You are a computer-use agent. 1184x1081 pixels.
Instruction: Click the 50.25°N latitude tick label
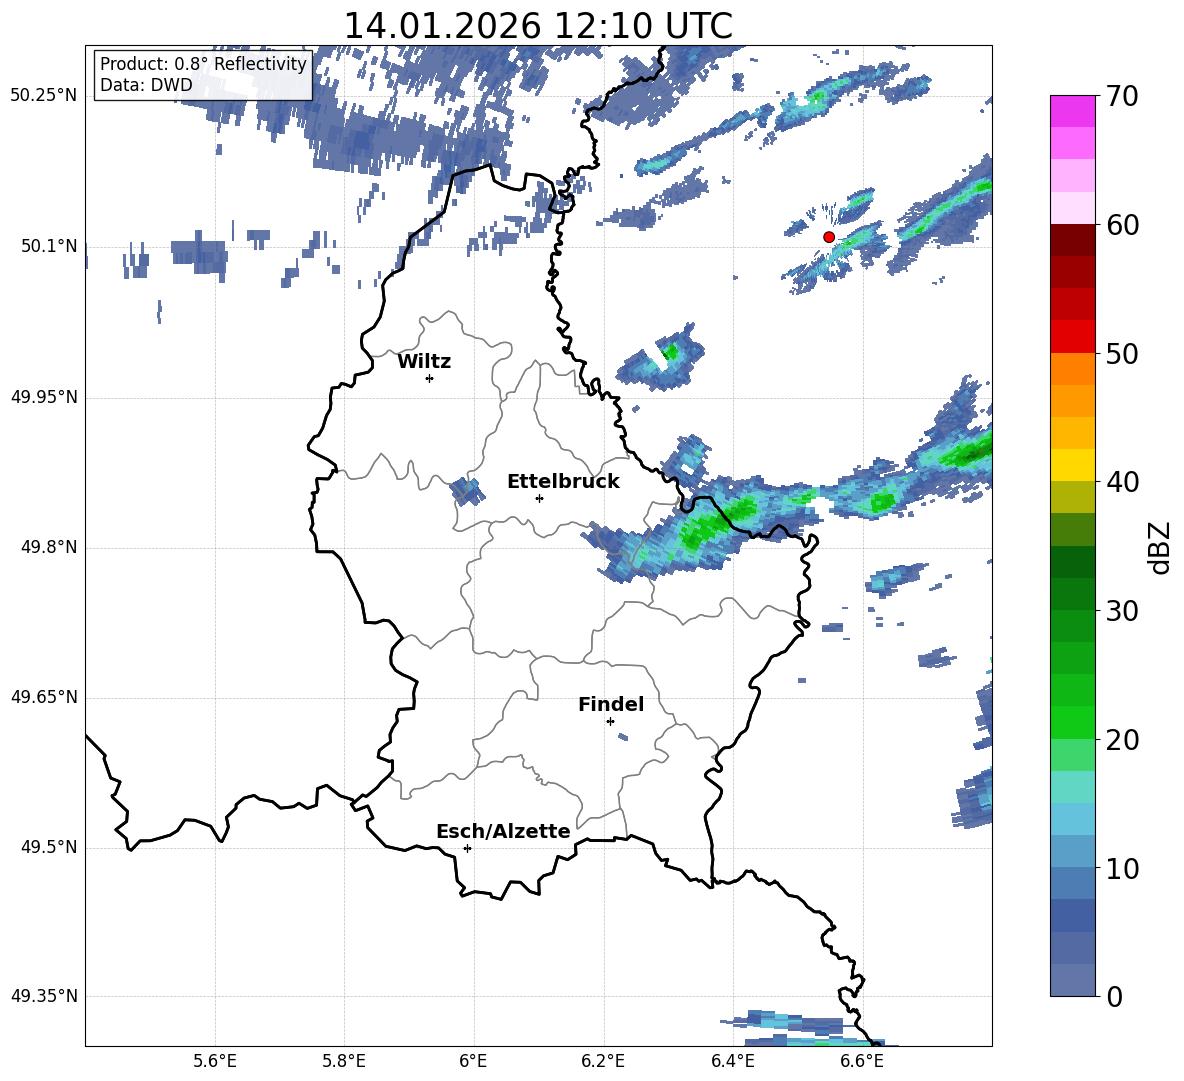click(x=44, y=96)
